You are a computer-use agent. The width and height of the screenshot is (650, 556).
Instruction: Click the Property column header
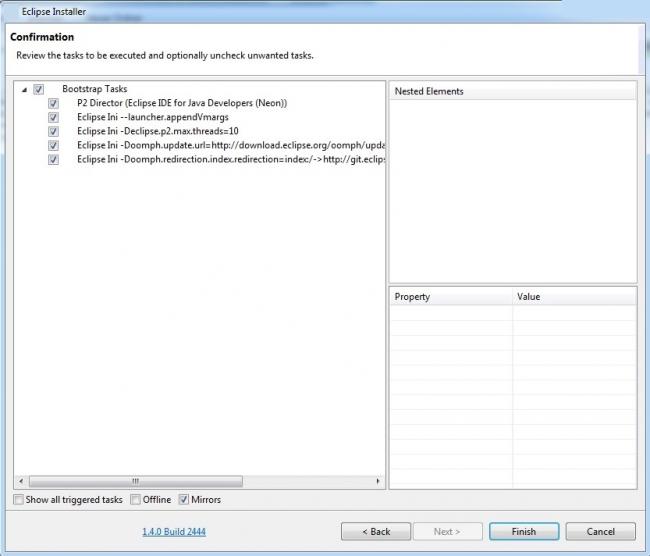pos(451,297)
